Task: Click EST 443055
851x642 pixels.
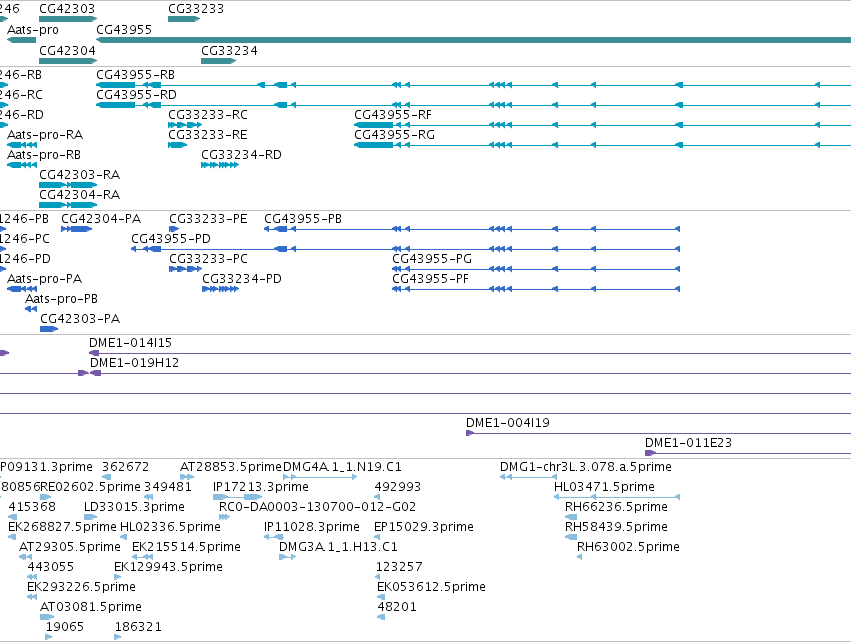Action: point(50,567)
